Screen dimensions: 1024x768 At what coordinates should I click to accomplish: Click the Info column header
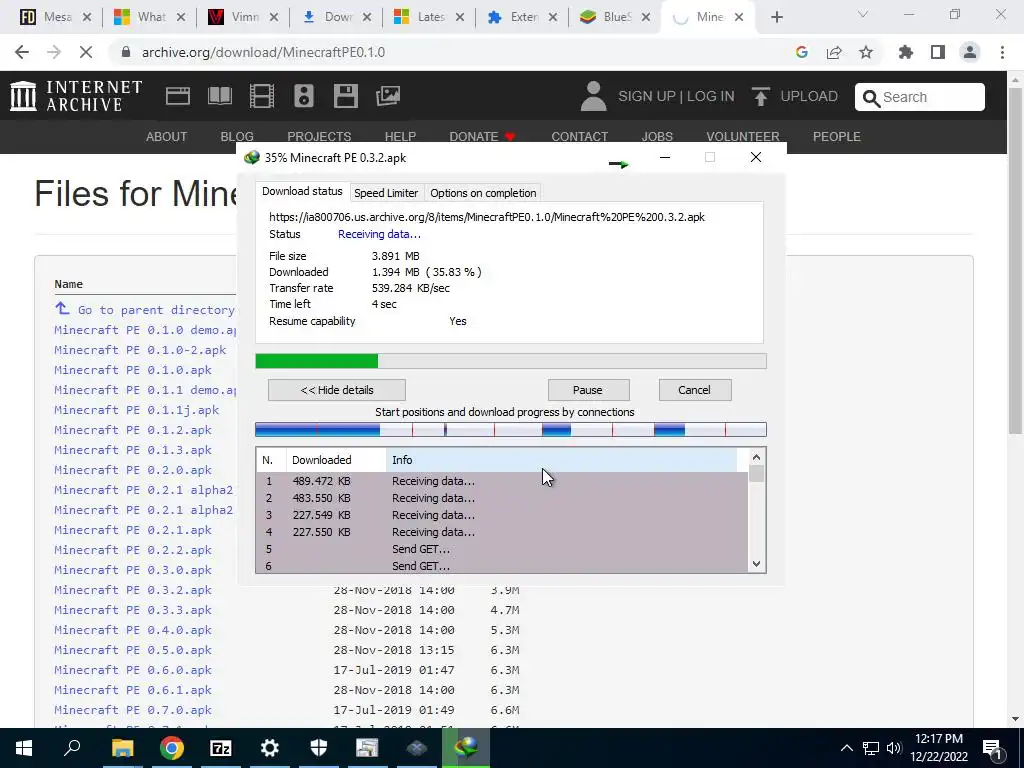562,460
